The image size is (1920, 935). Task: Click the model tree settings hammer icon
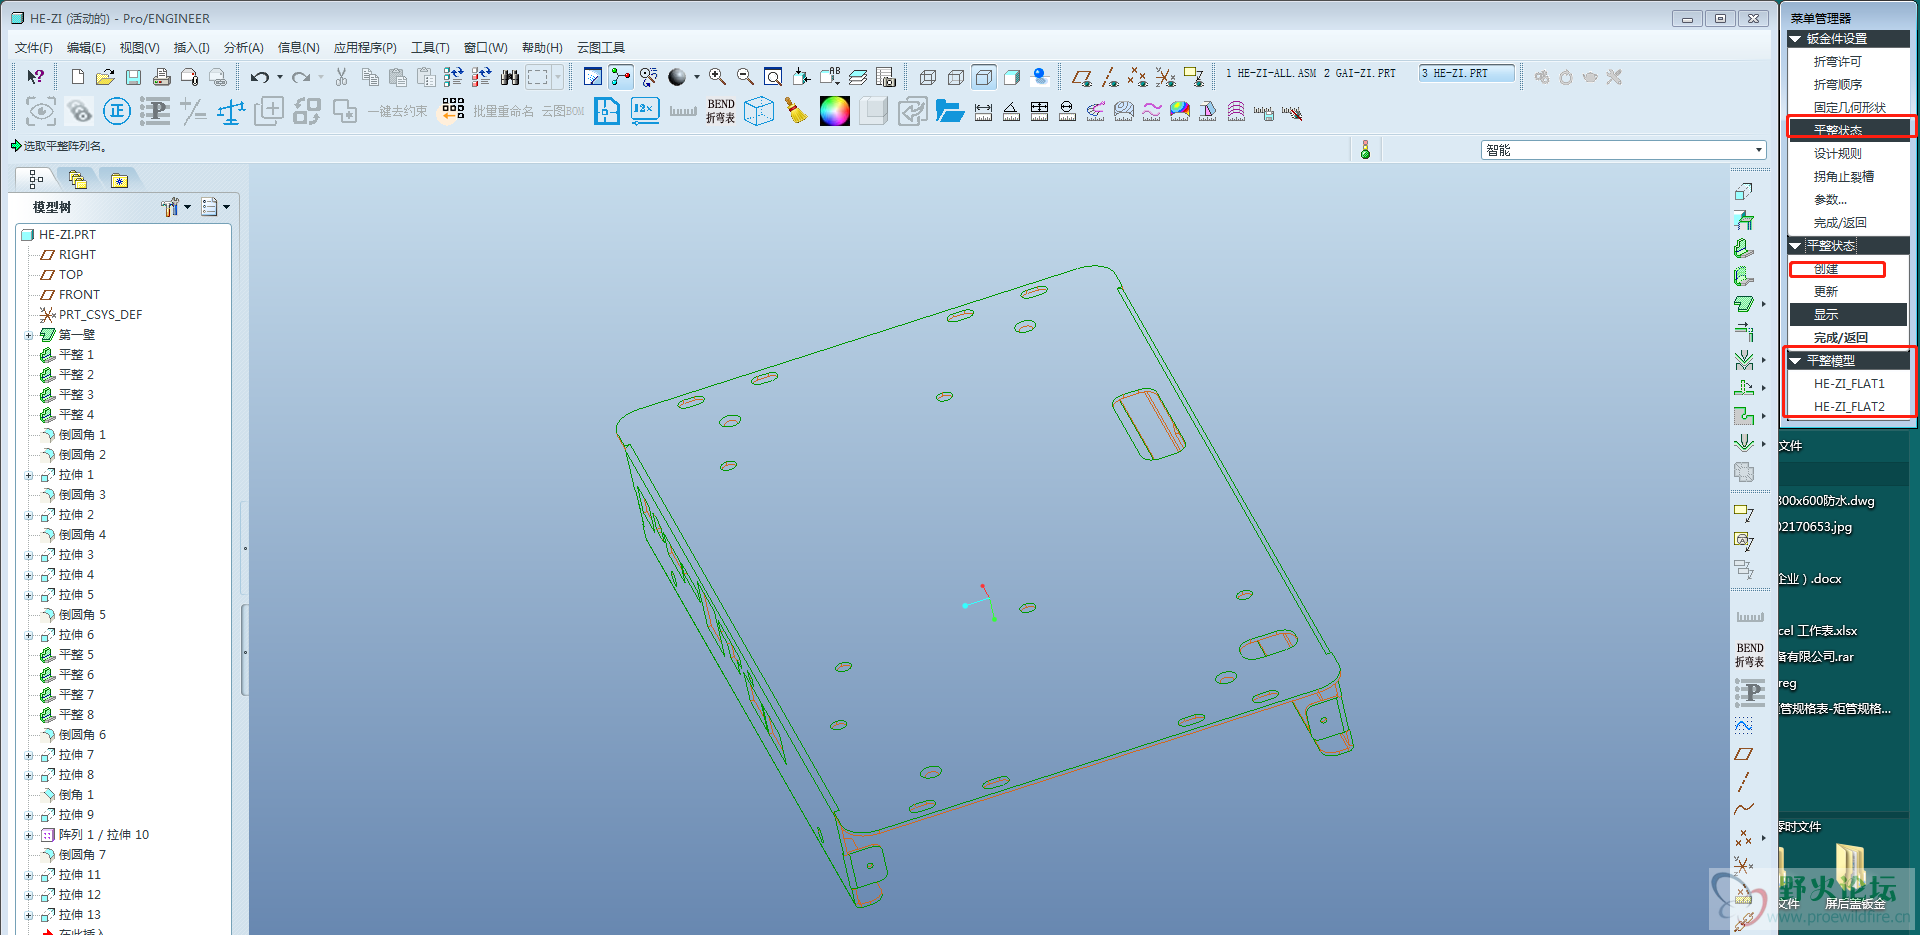pyautogui.click(x=170, y=207)
